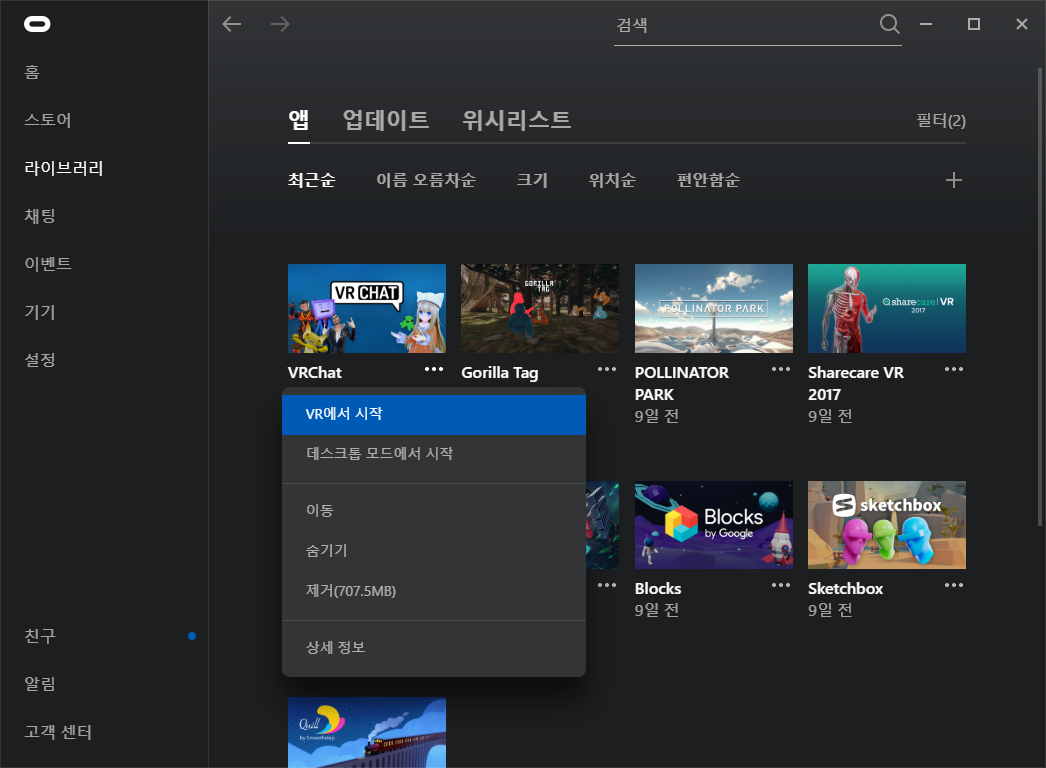Click the Blocks by Google thumbnail
1046x768 pixels.
click(x=714, y=525)
